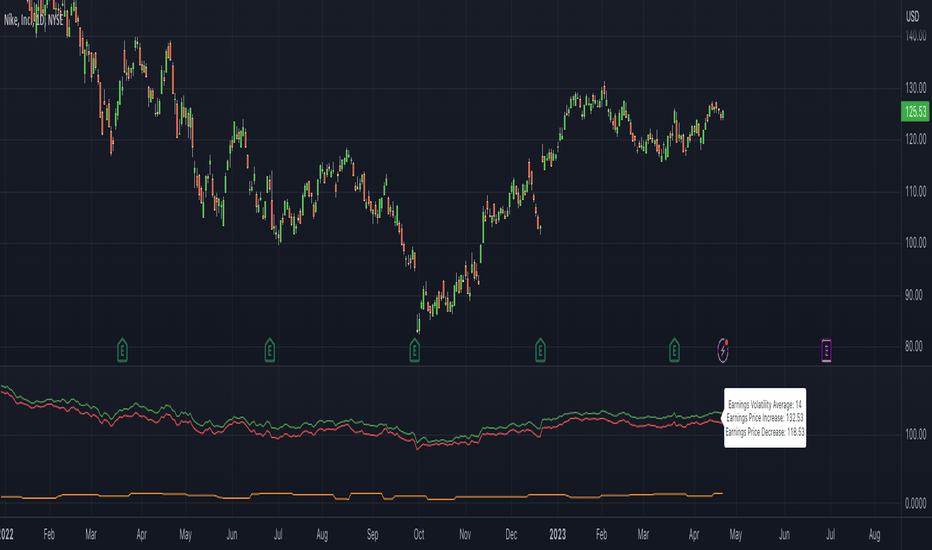Image resolution: width=932 pixels, height=550 pixels.
Task: Click the Aug label at the time axis end
Action: click(x=874, y=535)
